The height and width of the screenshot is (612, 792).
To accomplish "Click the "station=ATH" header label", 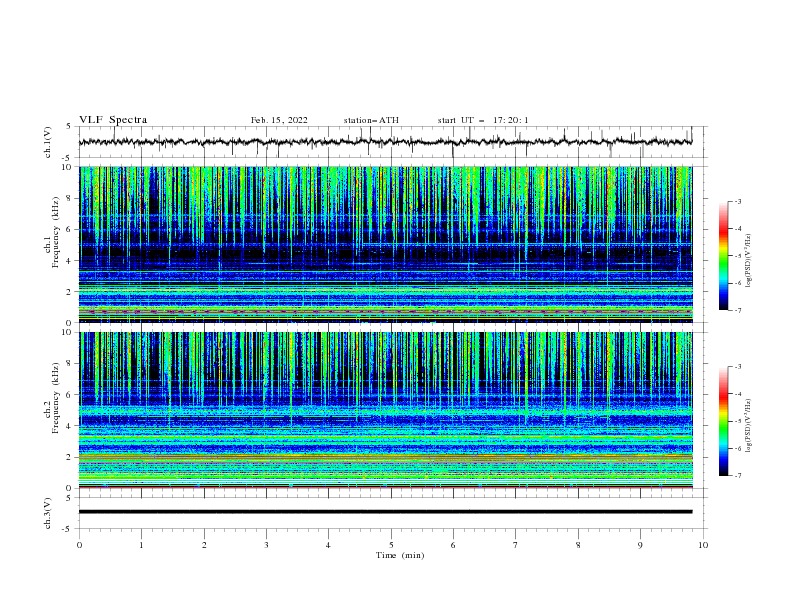I will [371, 120].
